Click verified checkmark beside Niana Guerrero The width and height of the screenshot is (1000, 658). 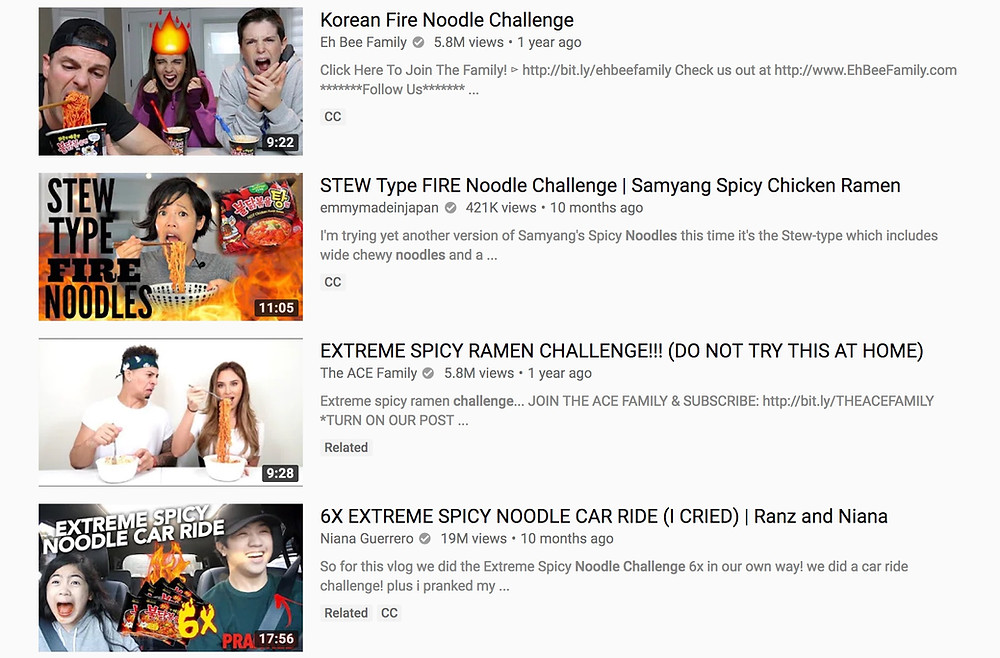pyautogui.click(x=425, y=538)
